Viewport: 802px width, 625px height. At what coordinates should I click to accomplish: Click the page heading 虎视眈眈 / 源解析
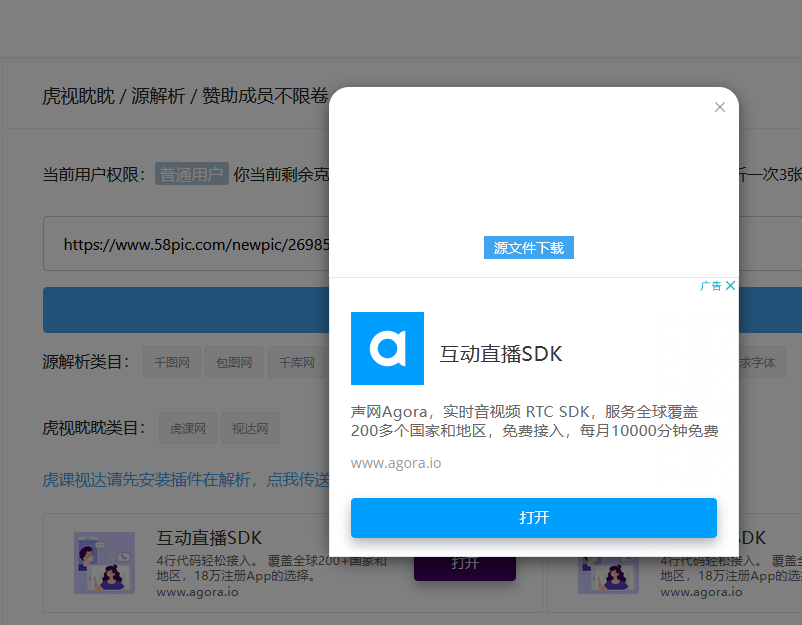114,96
